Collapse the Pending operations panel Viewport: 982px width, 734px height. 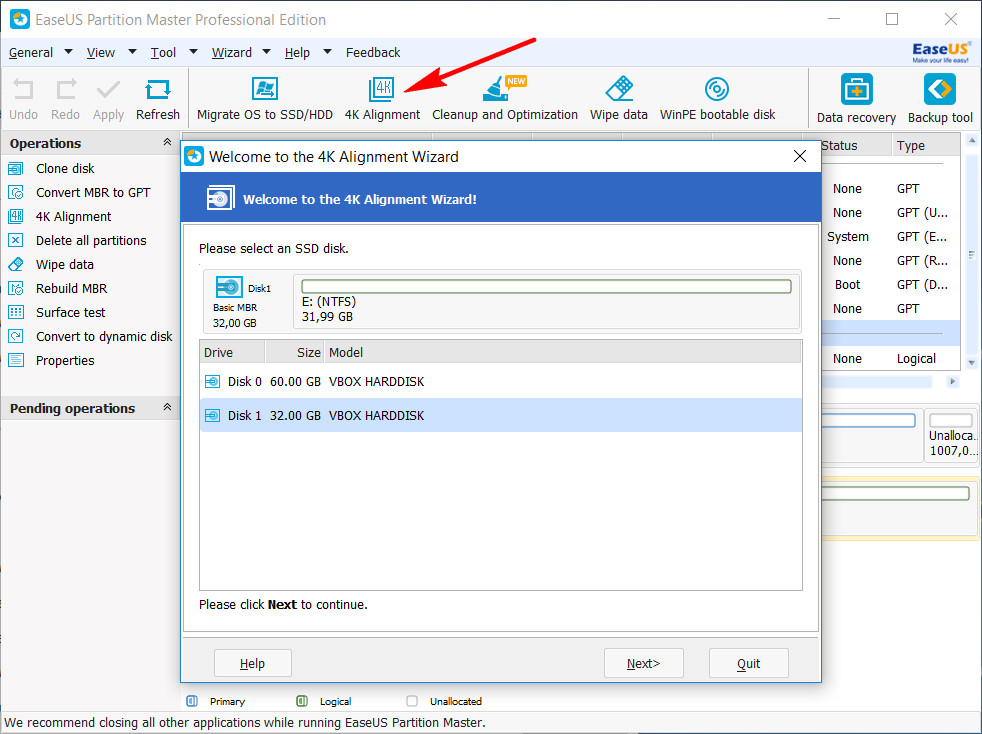[x=167, y=407]
